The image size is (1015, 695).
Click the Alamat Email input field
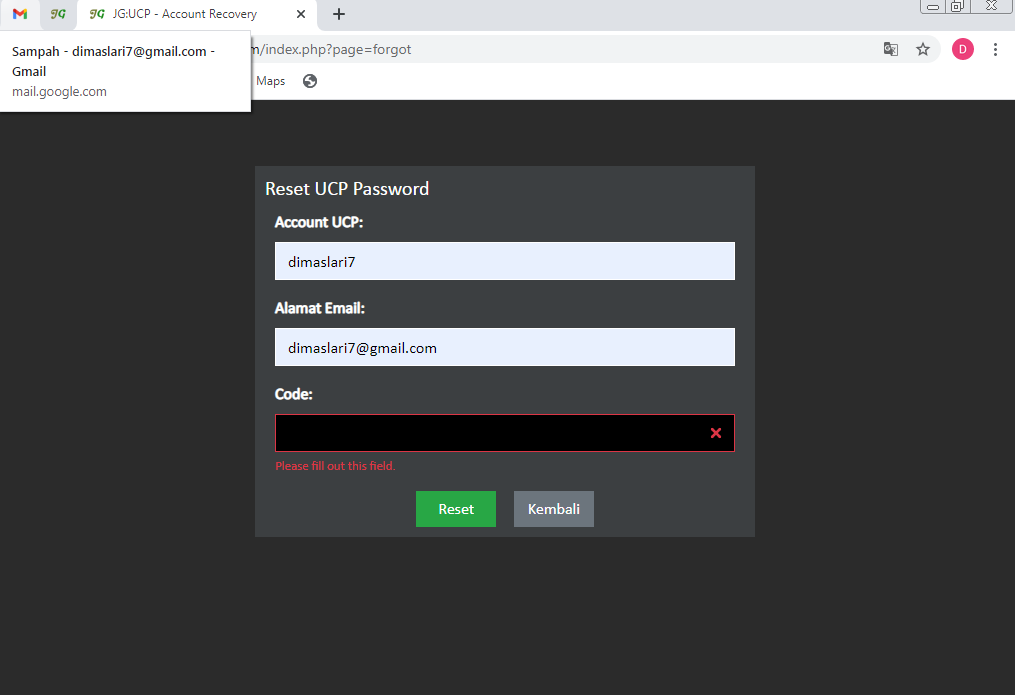click(505, 348)
